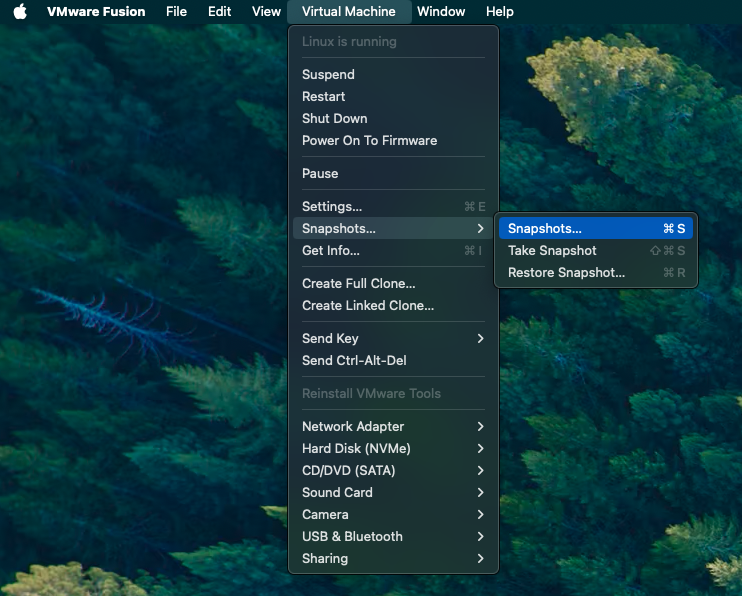
Task: Choose Create Linked Clone option
Action: pyautogui.click(x=367, y=305)
